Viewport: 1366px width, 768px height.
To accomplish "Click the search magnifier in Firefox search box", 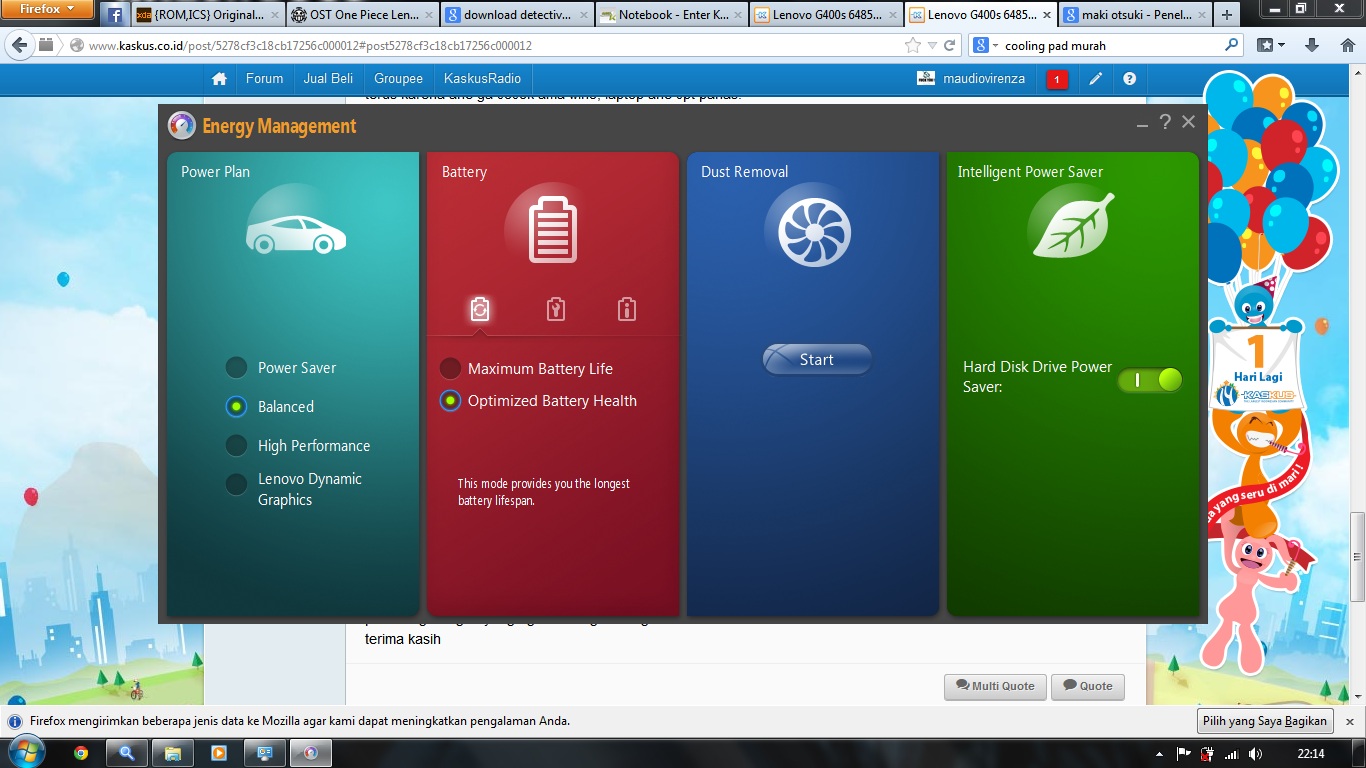I will click(x=1231, y=45).
